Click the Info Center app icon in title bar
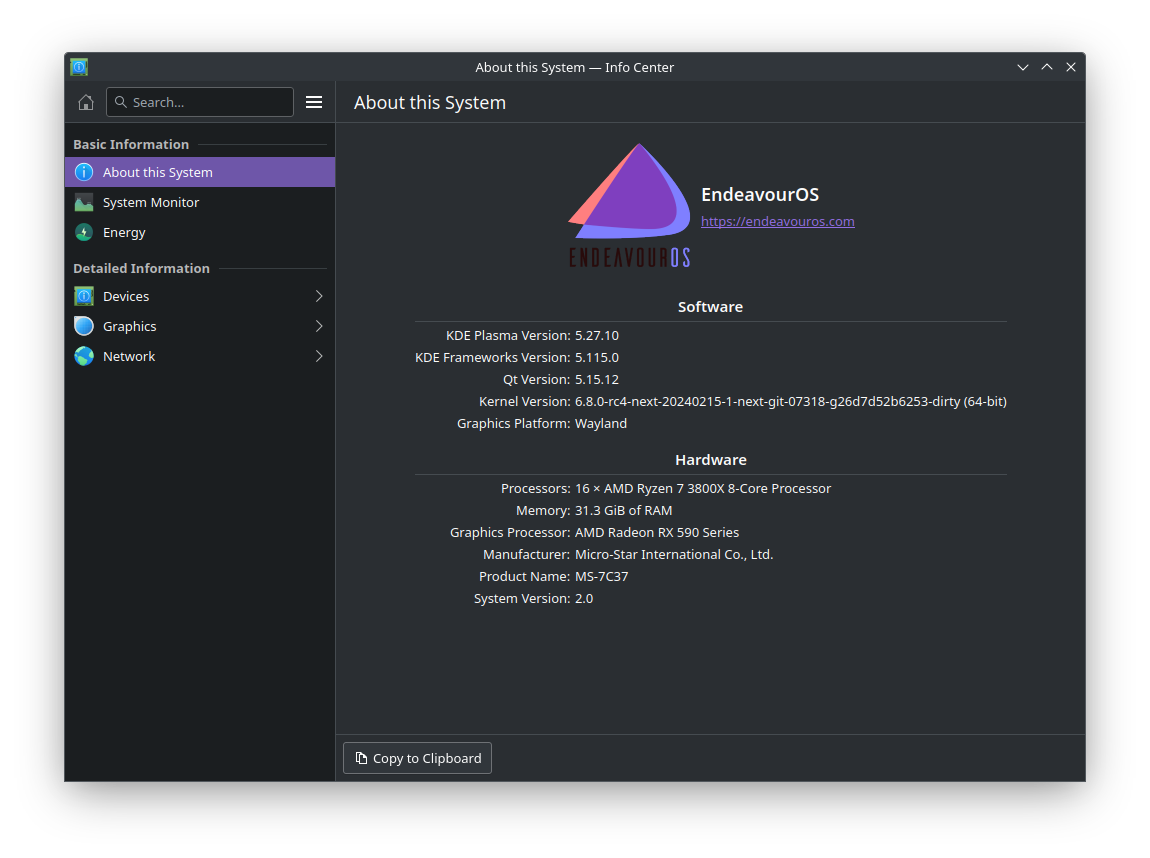Screen dimensions: 1150x858 tap(79, 67)
